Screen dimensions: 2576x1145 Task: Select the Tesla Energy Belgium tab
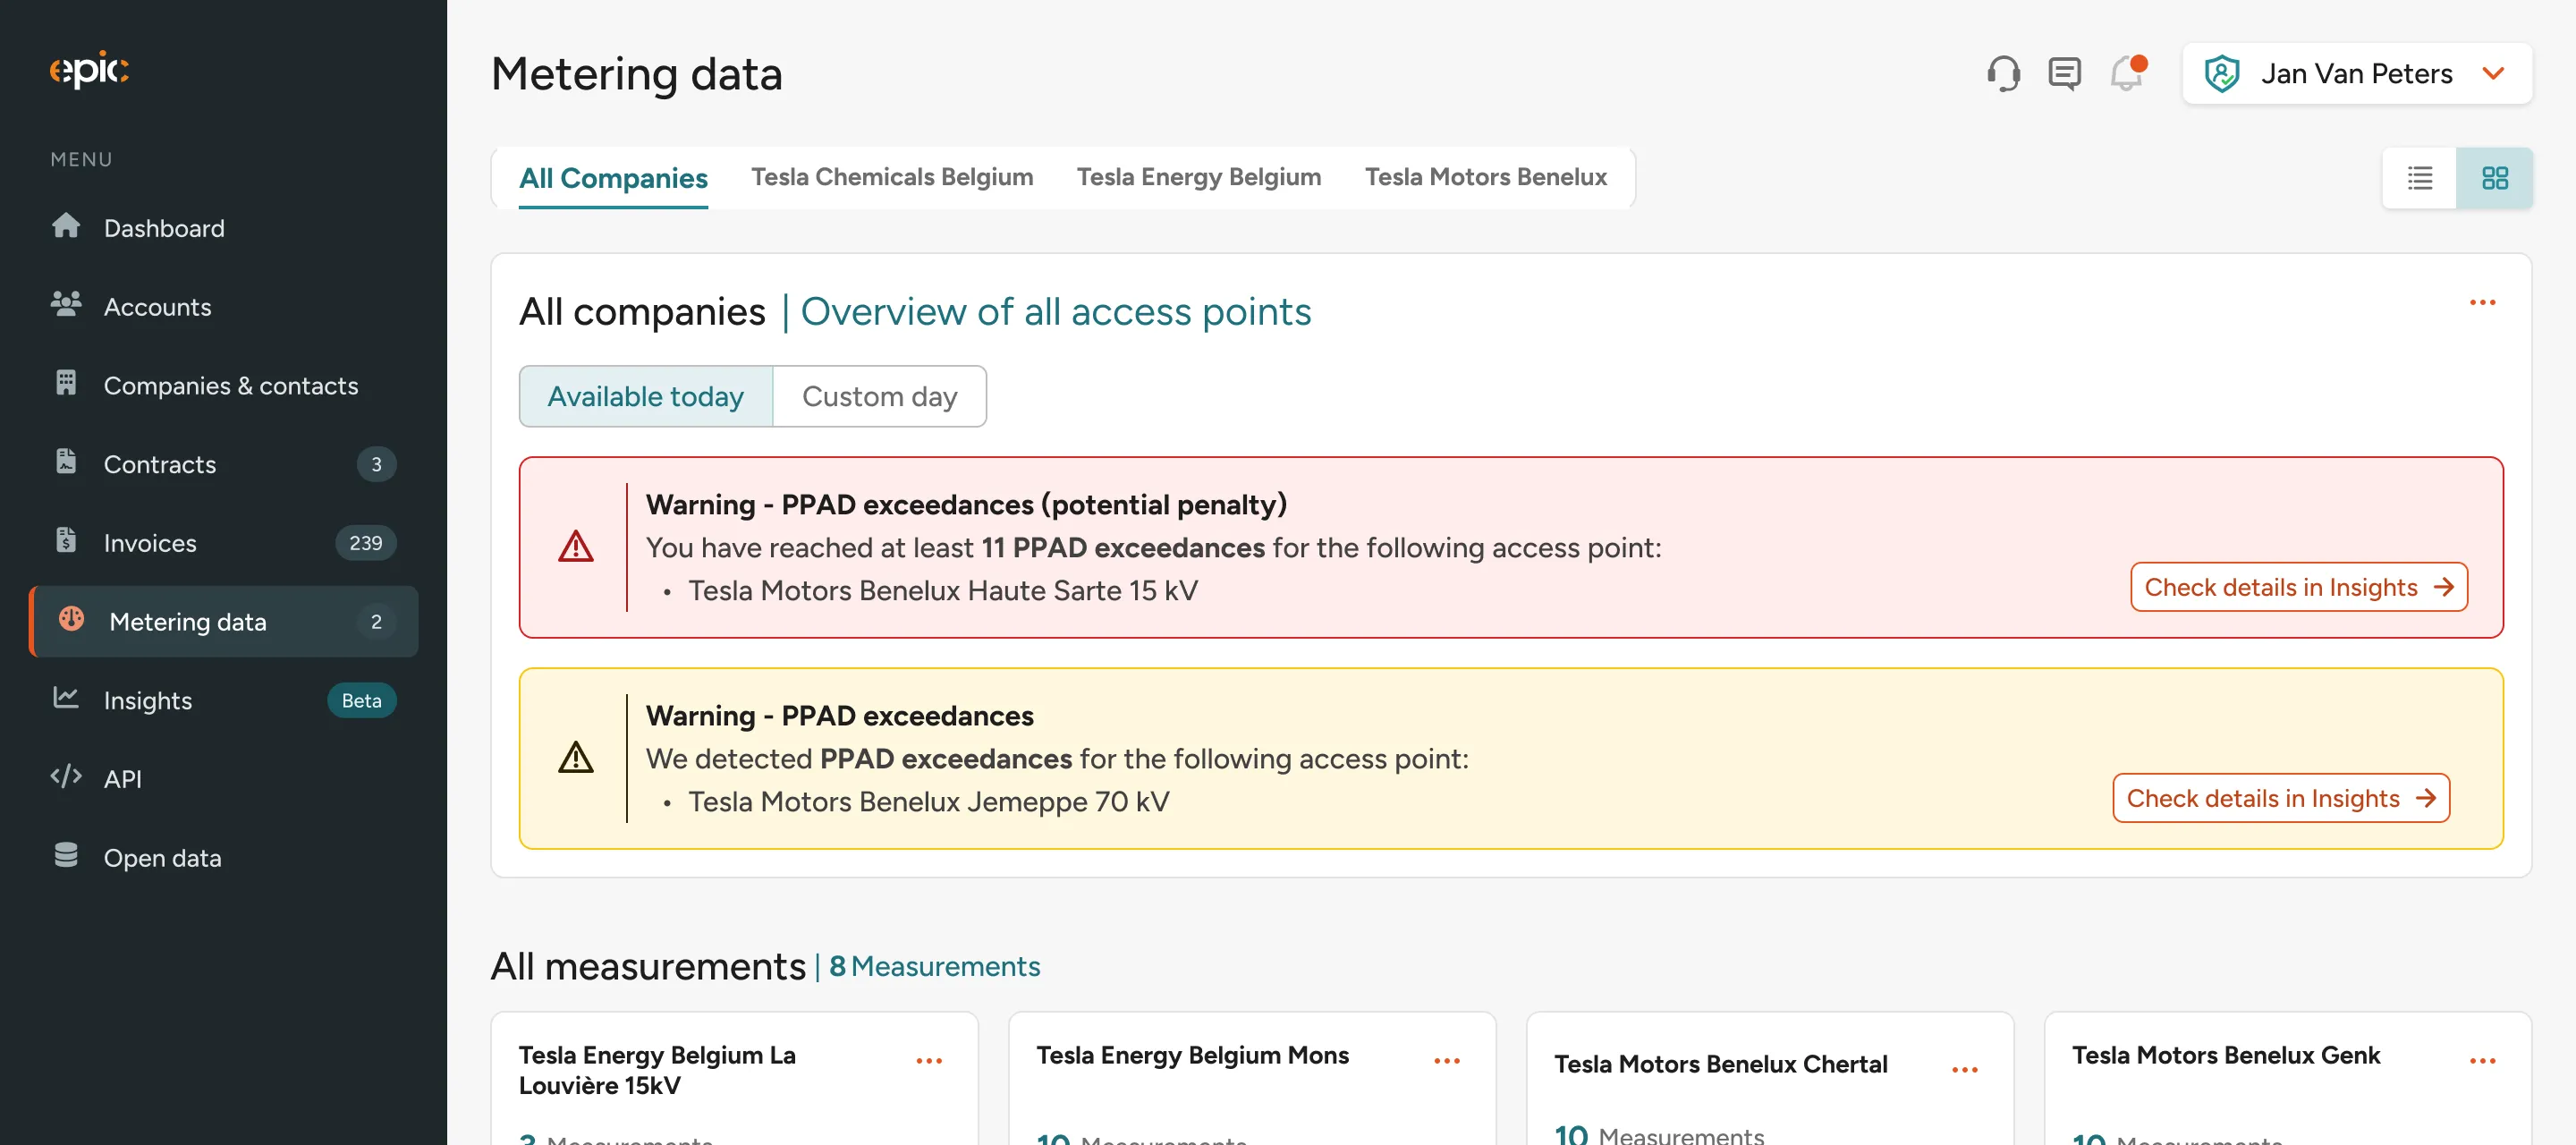(1198, 177)
